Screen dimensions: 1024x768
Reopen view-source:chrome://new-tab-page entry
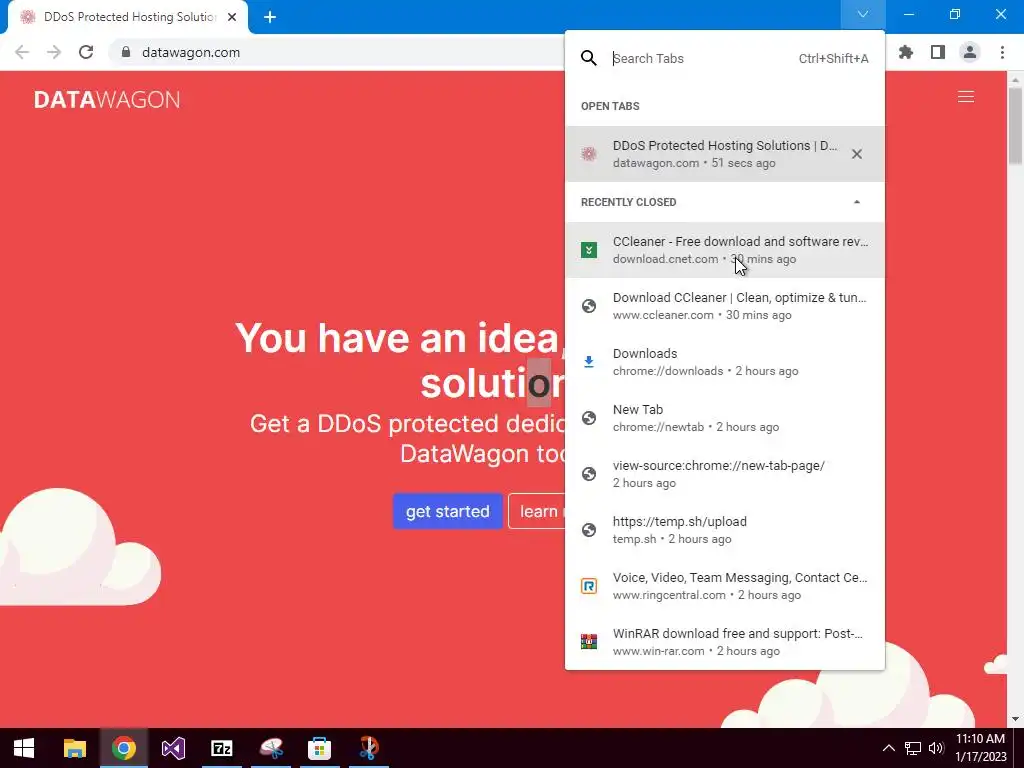click(x=724, y=474)
